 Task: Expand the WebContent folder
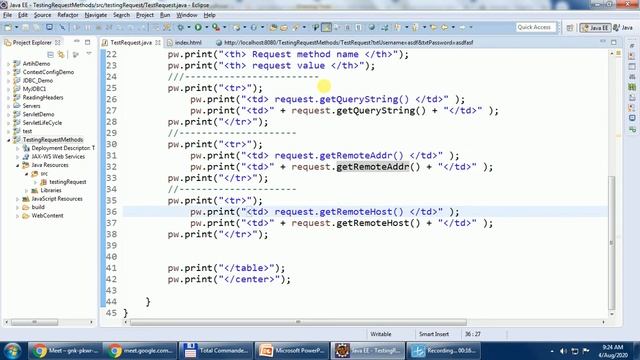coord(18,216)
